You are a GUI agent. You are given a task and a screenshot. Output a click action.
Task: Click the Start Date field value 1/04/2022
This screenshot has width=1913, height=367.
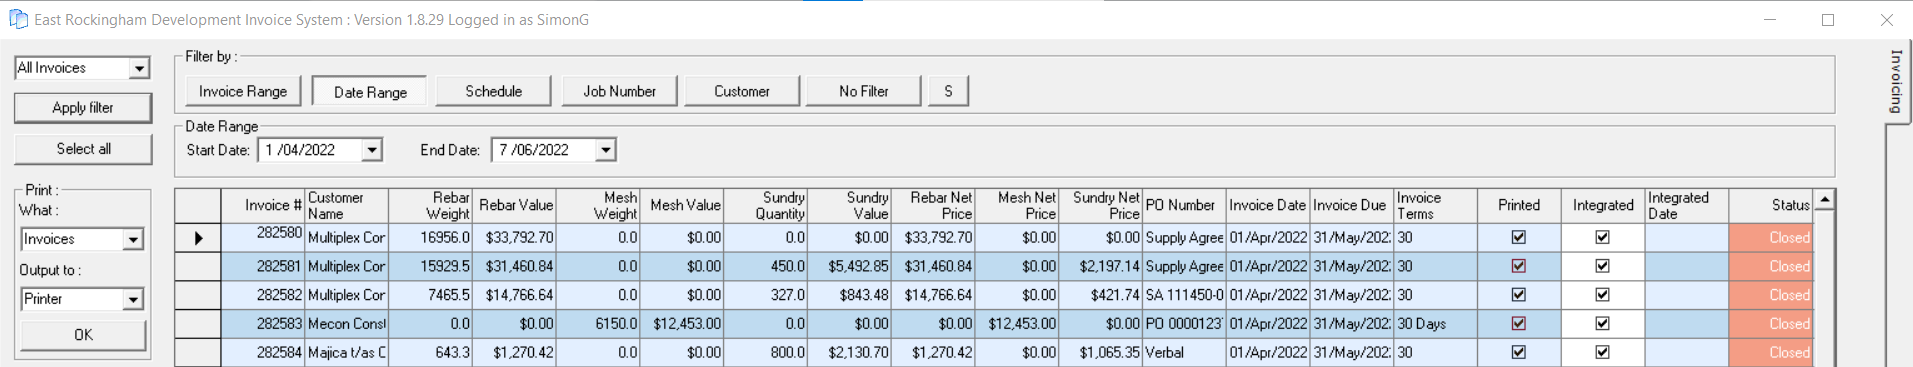(x=301, y=150)
